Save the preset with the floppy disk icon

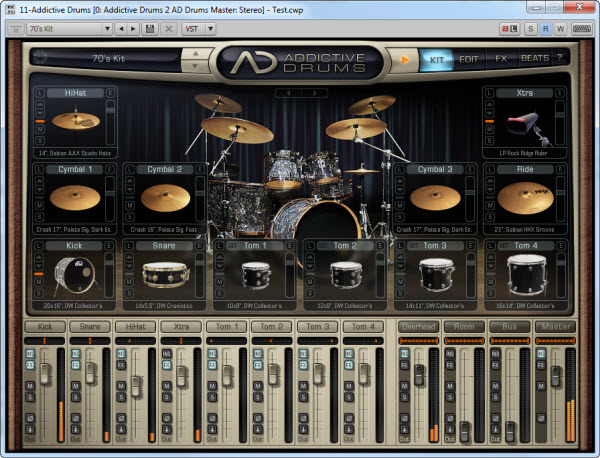click(x=150, y=29)
